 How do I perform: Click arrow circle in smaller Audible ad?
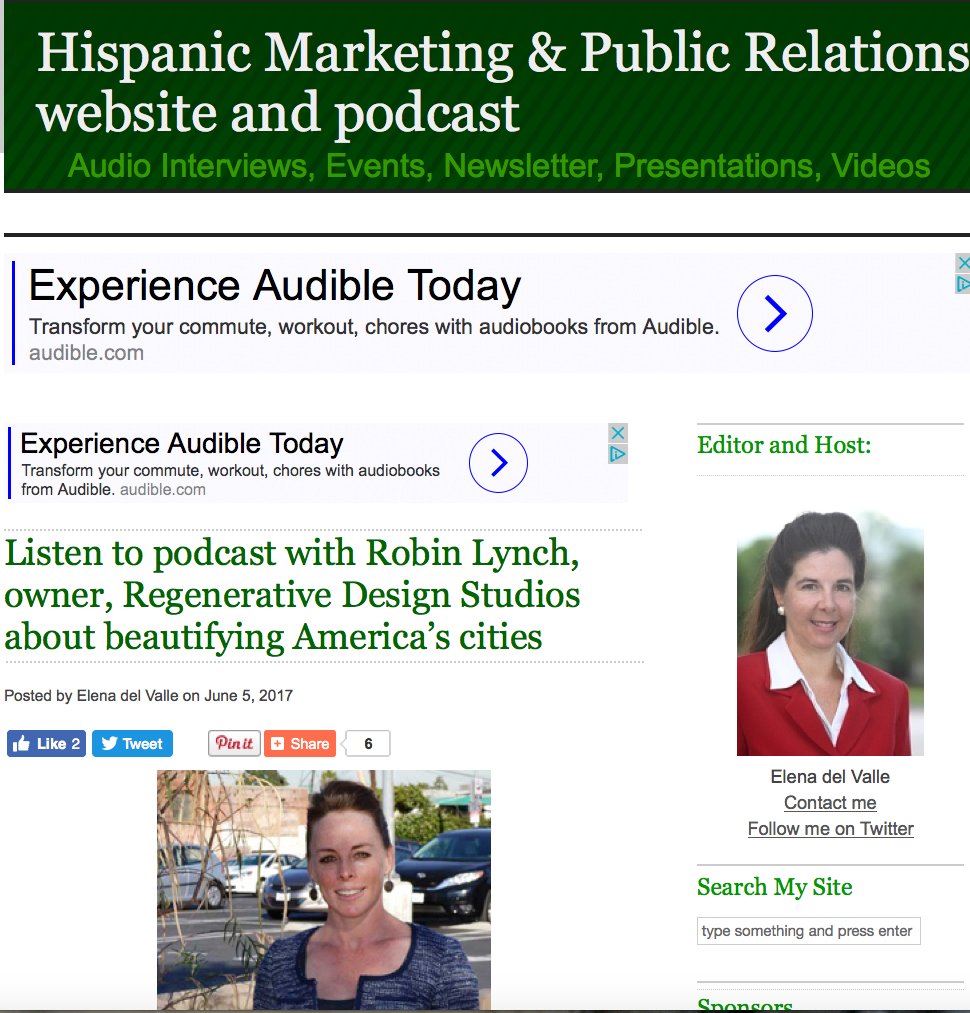(498, 463)
